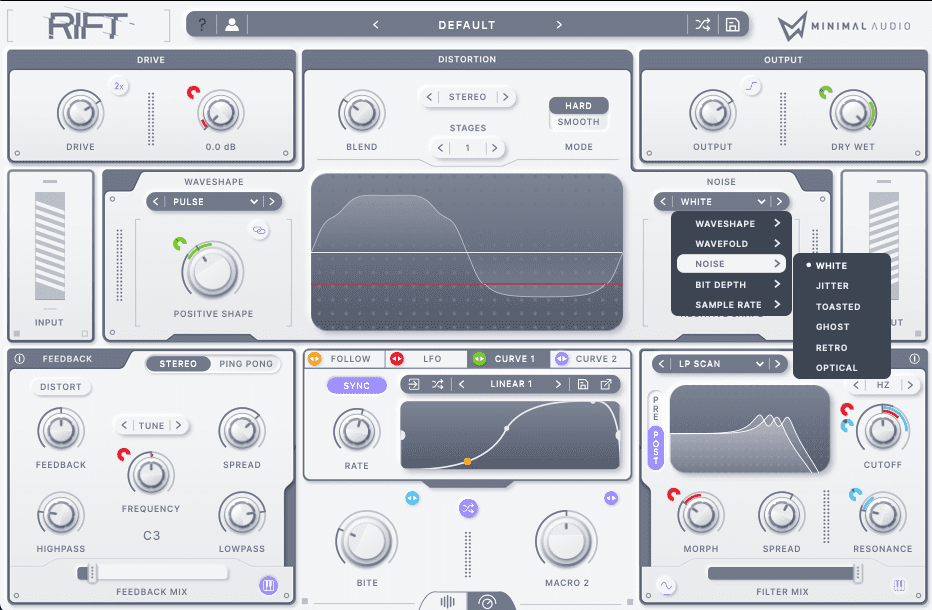Click the Distort button in Feedback
This screenshot has height=610, width=932.
[61, 387]
